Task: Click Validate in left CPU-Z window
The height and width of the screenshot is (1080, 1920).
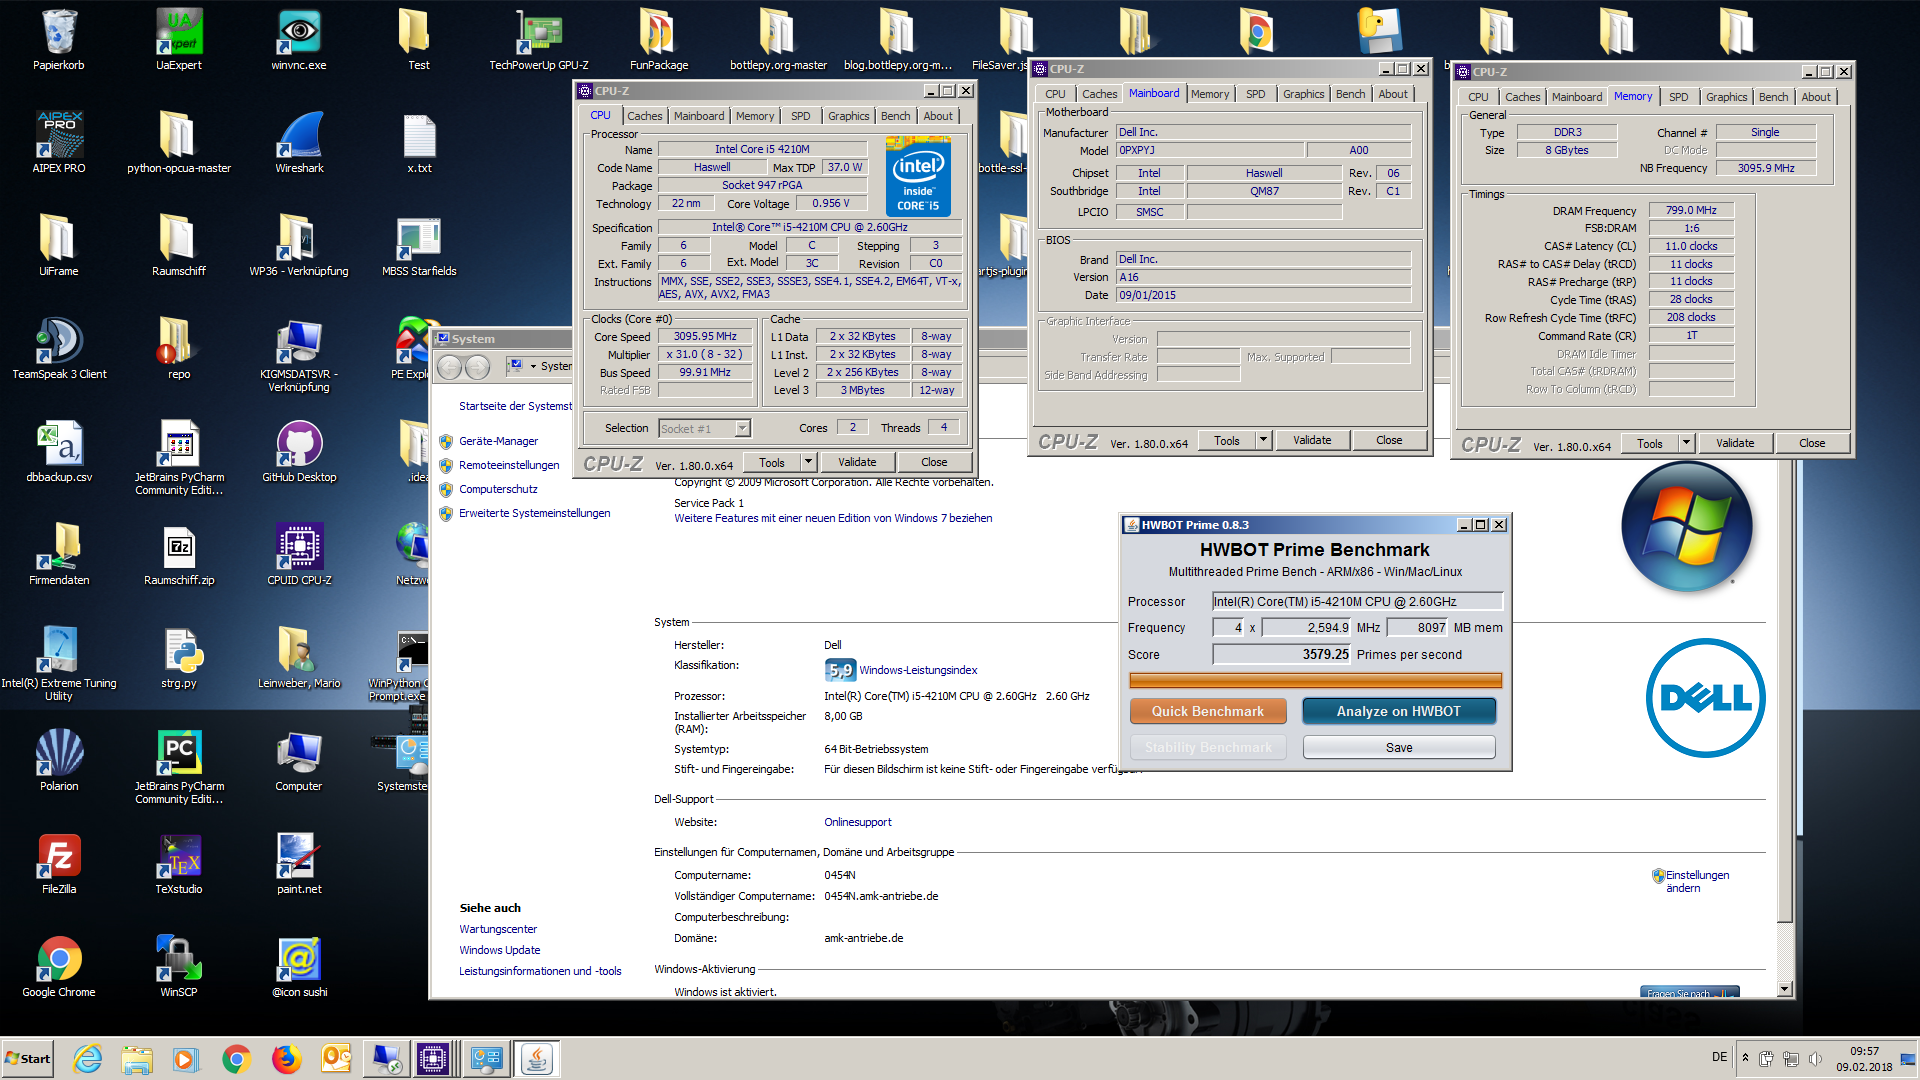Action: [x=857, y=462]
